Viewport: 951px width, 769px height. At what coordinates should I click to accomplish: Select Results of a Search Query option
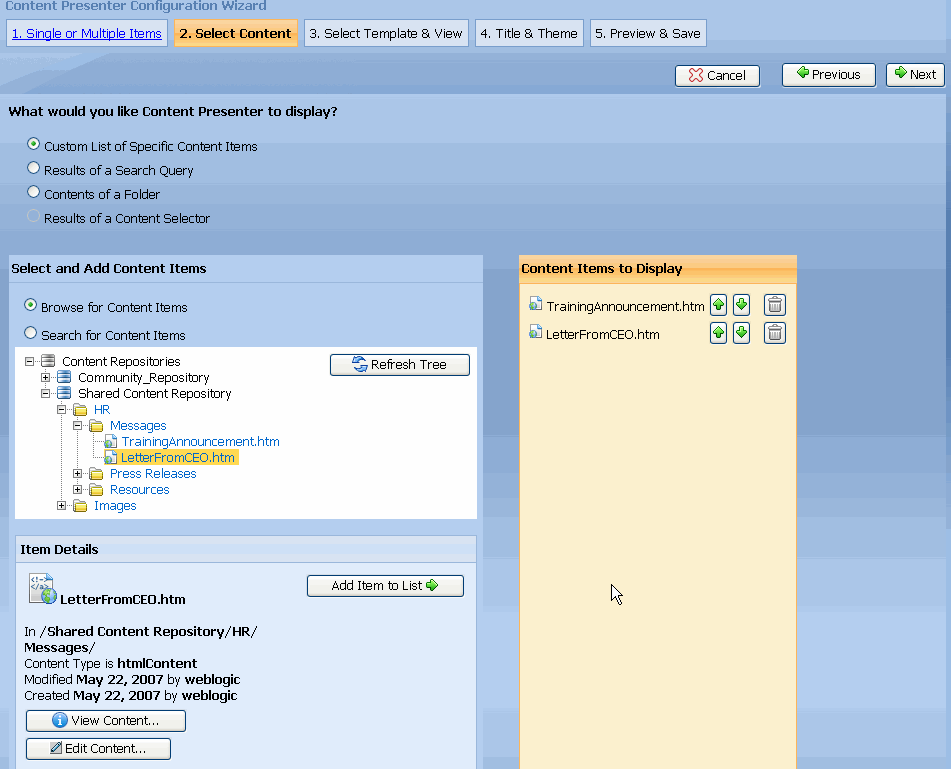33,168
